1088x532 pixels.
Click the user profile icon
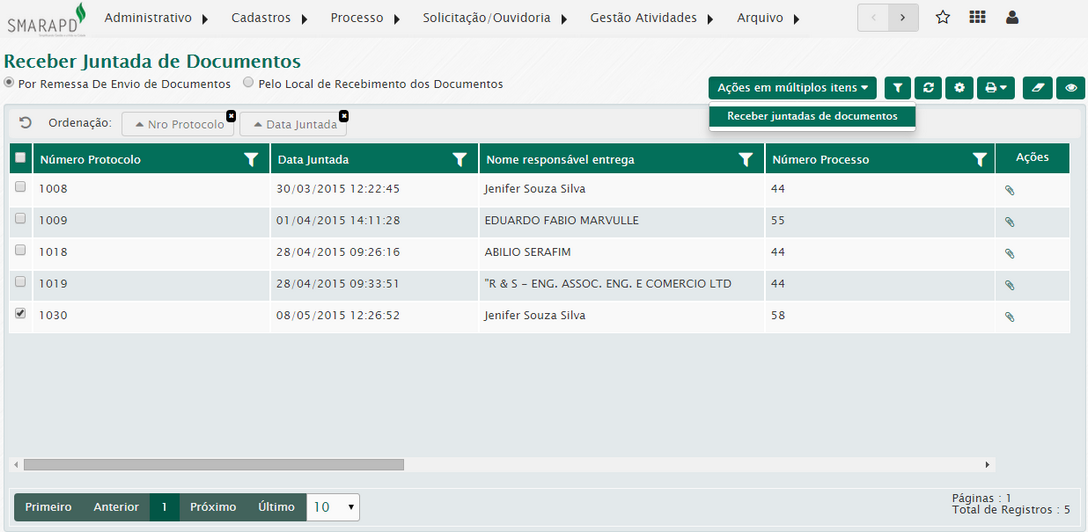click(1012, 17)
